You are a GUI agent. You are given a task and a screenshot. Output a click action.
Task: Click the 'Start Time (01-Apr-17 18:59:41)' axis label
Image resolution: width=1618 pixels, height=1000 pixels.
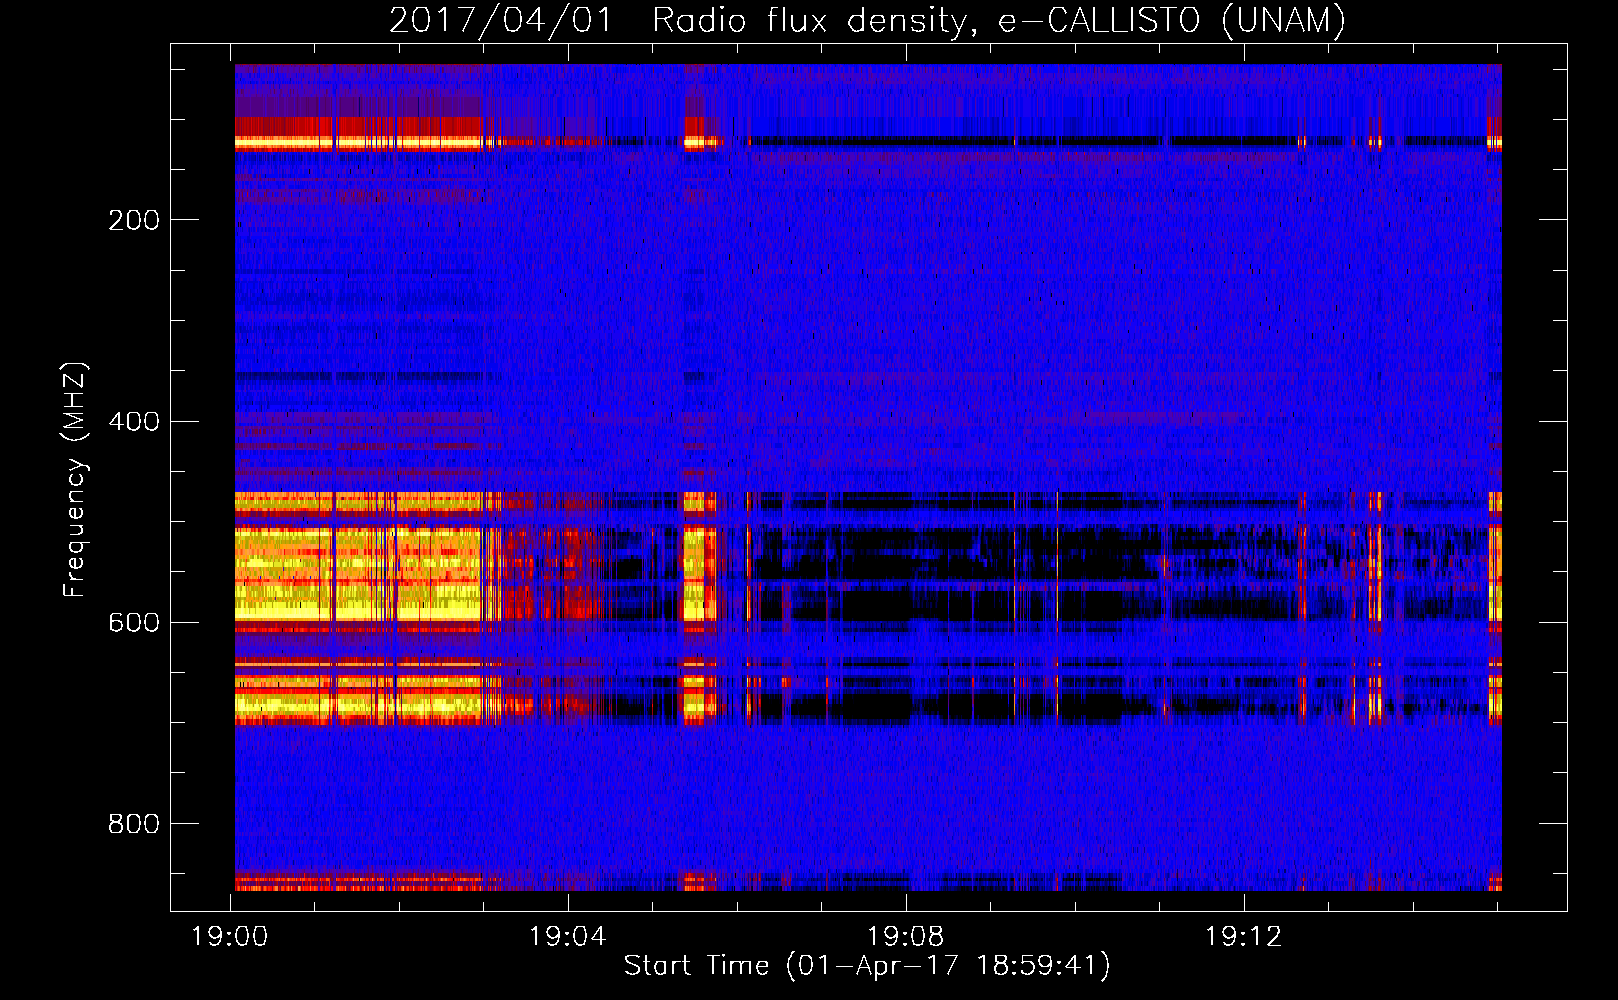(867, 966)
